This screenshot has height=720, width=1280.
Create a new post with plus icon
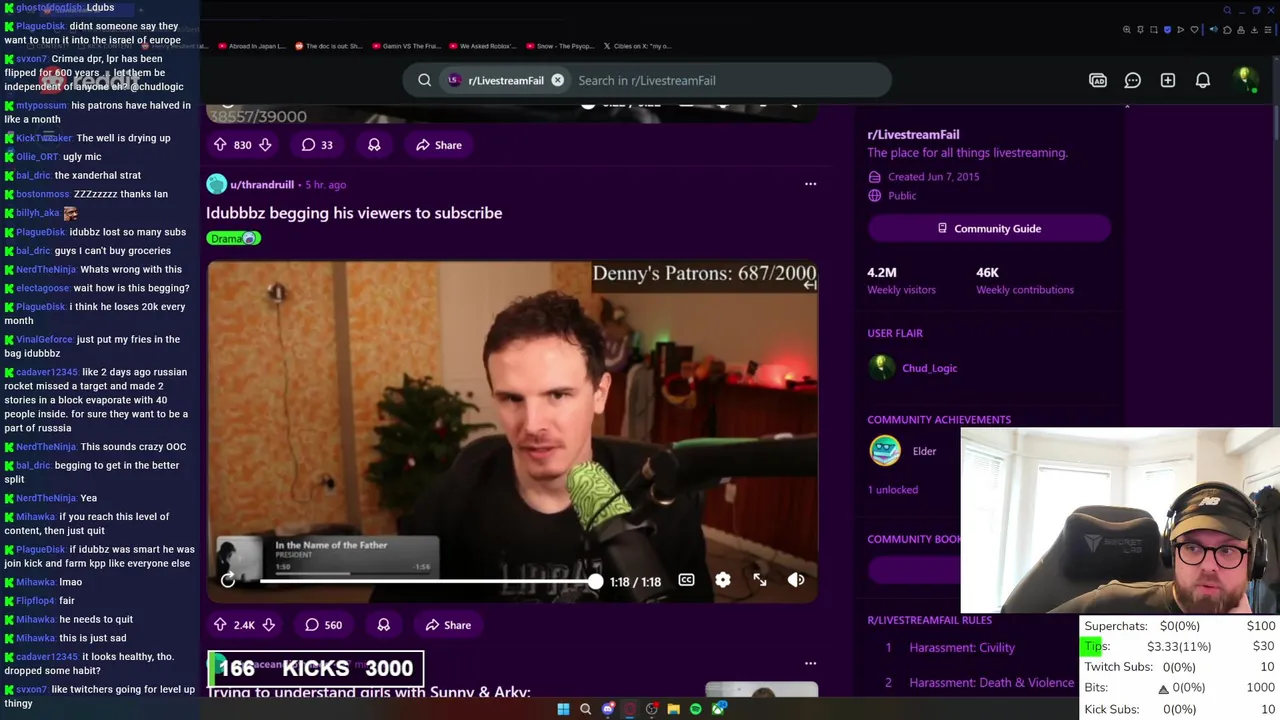(x=1168, y=80)
